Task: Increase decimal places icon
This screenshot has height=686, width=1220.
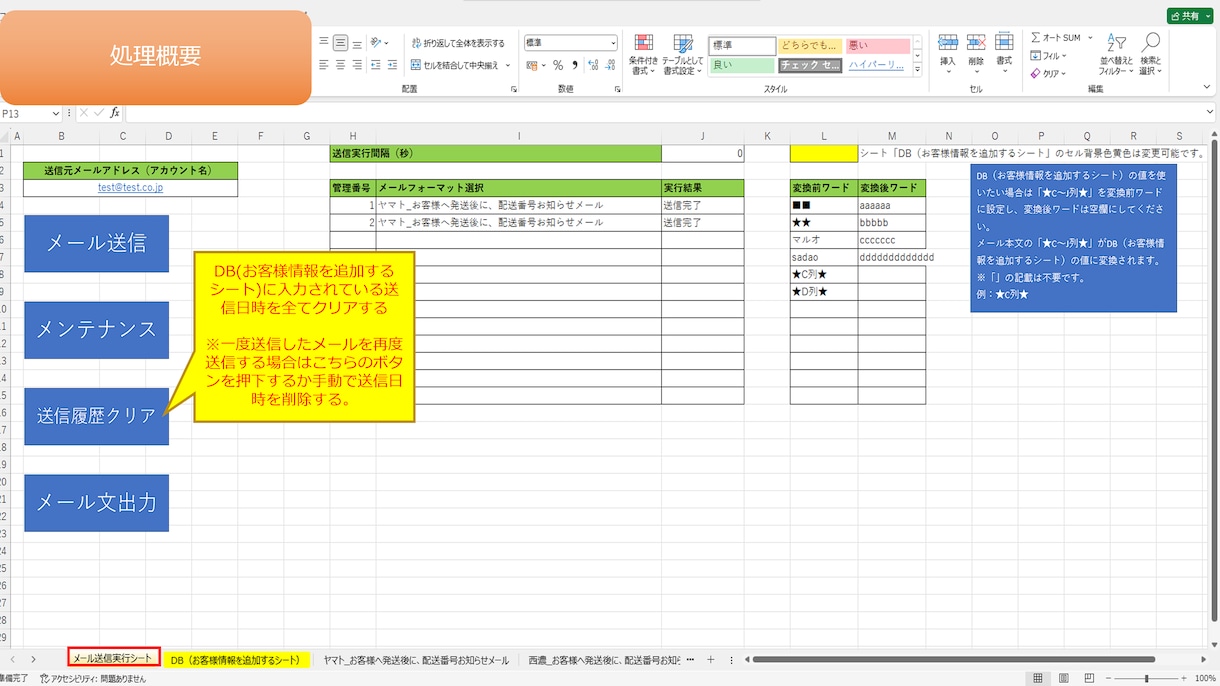Action: click(x=593, y=65)
